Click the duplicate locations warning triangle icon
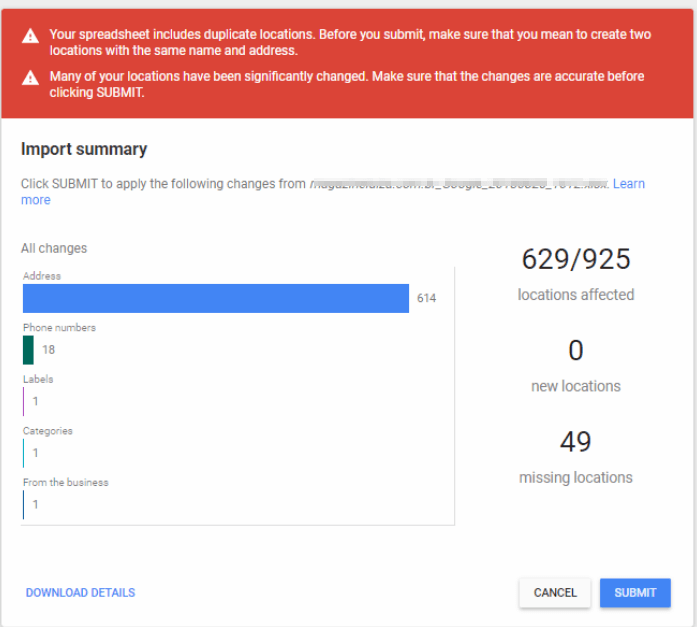697x627 pixels. tap(32, 36)
